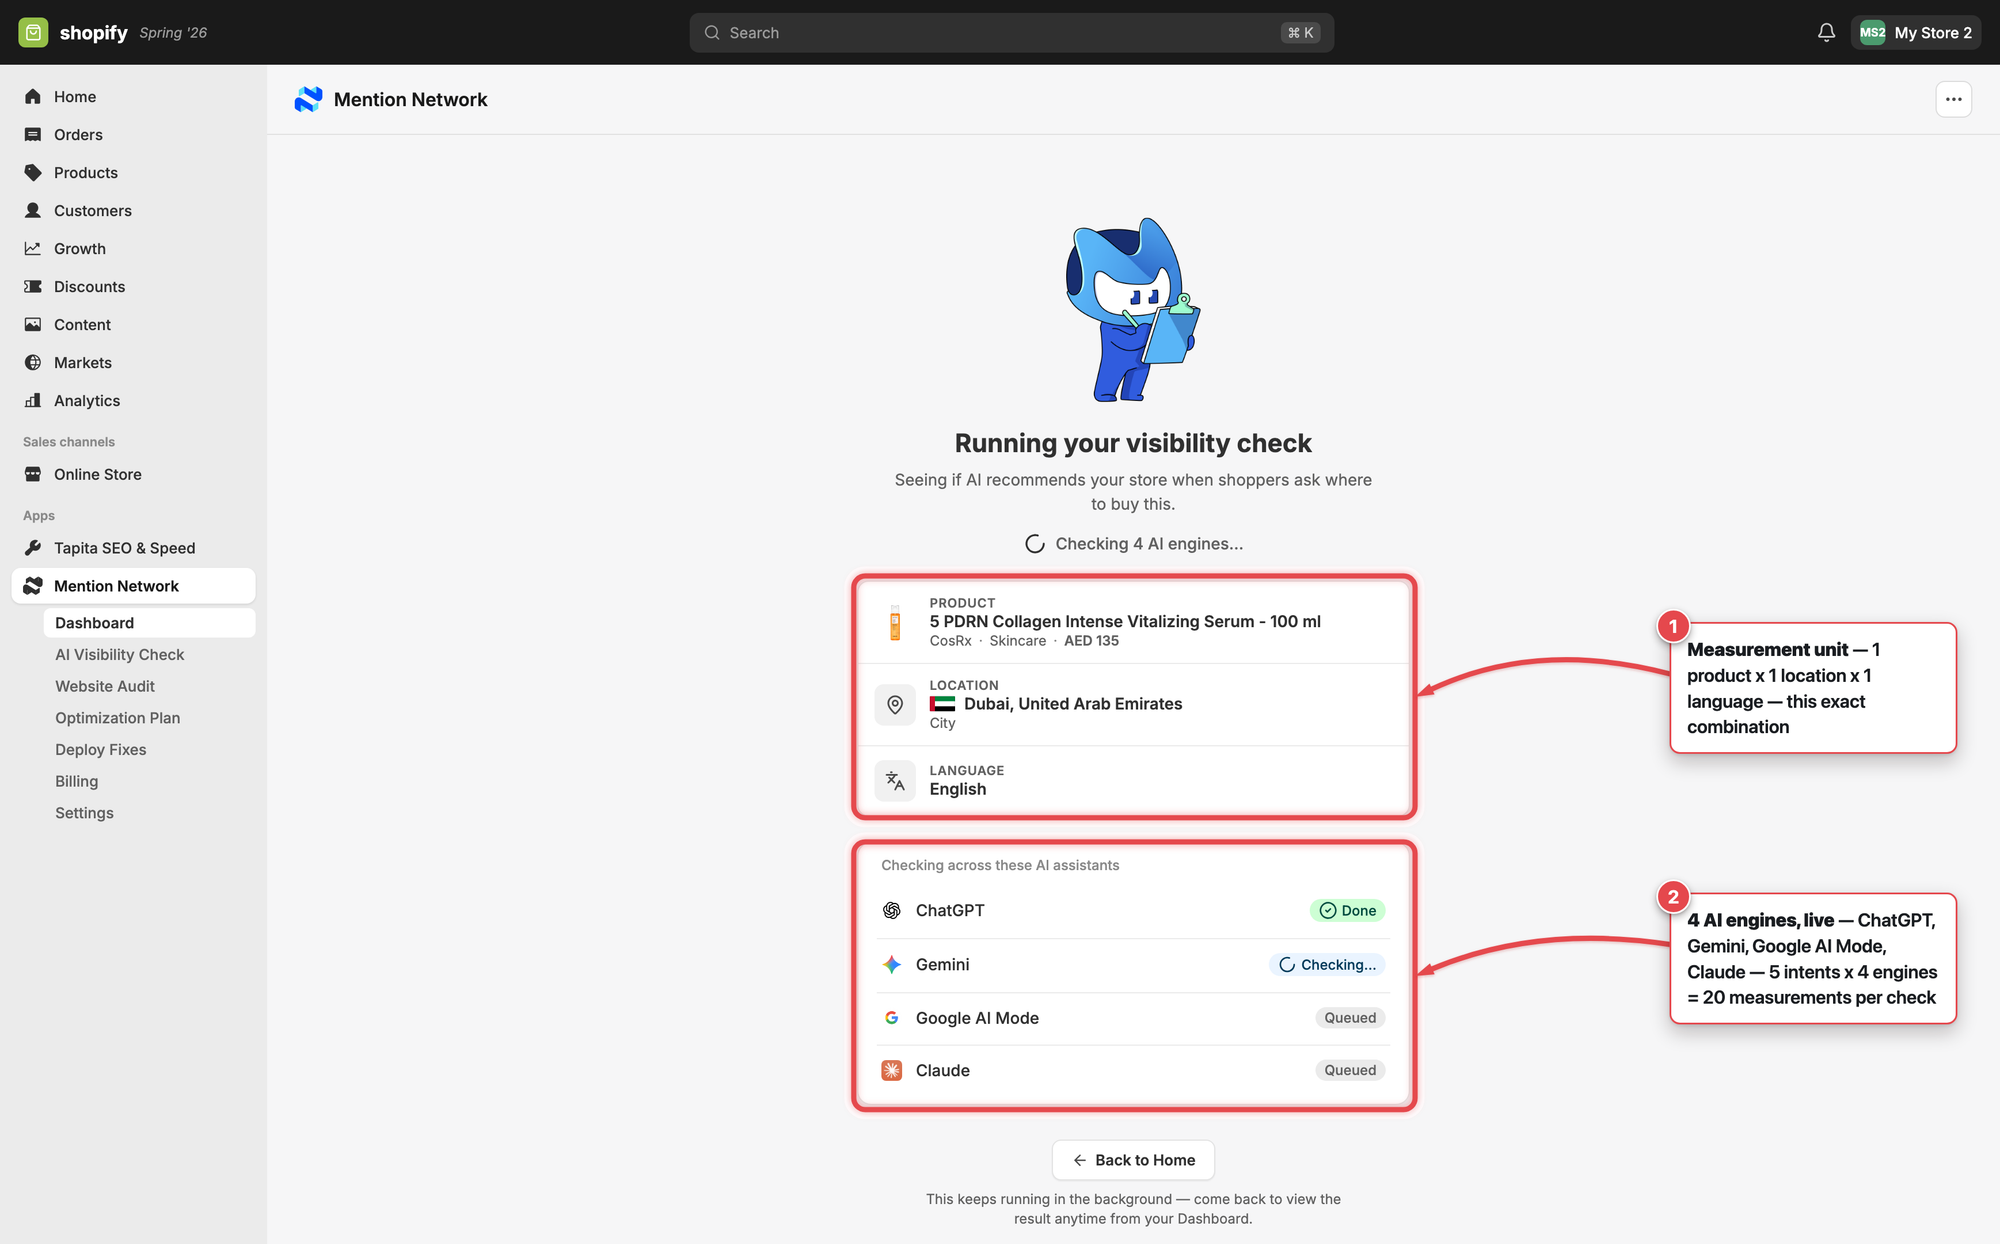
Task: Click the serum product thumbnail
Action: pos(895,622)
